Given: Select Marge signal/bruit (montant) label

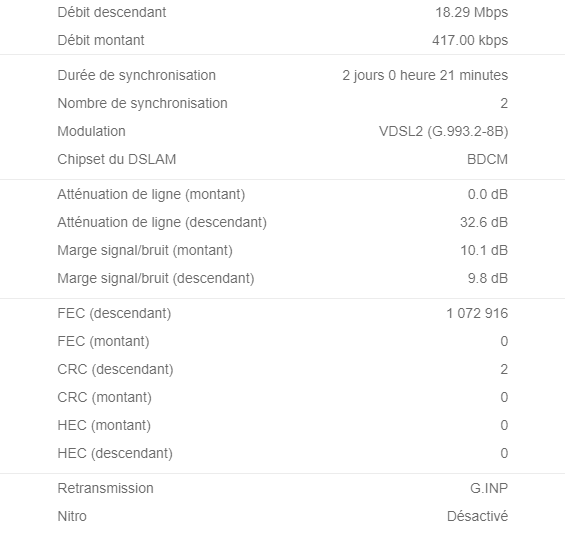Looking at the screenshot, I should tap(145, 250).
